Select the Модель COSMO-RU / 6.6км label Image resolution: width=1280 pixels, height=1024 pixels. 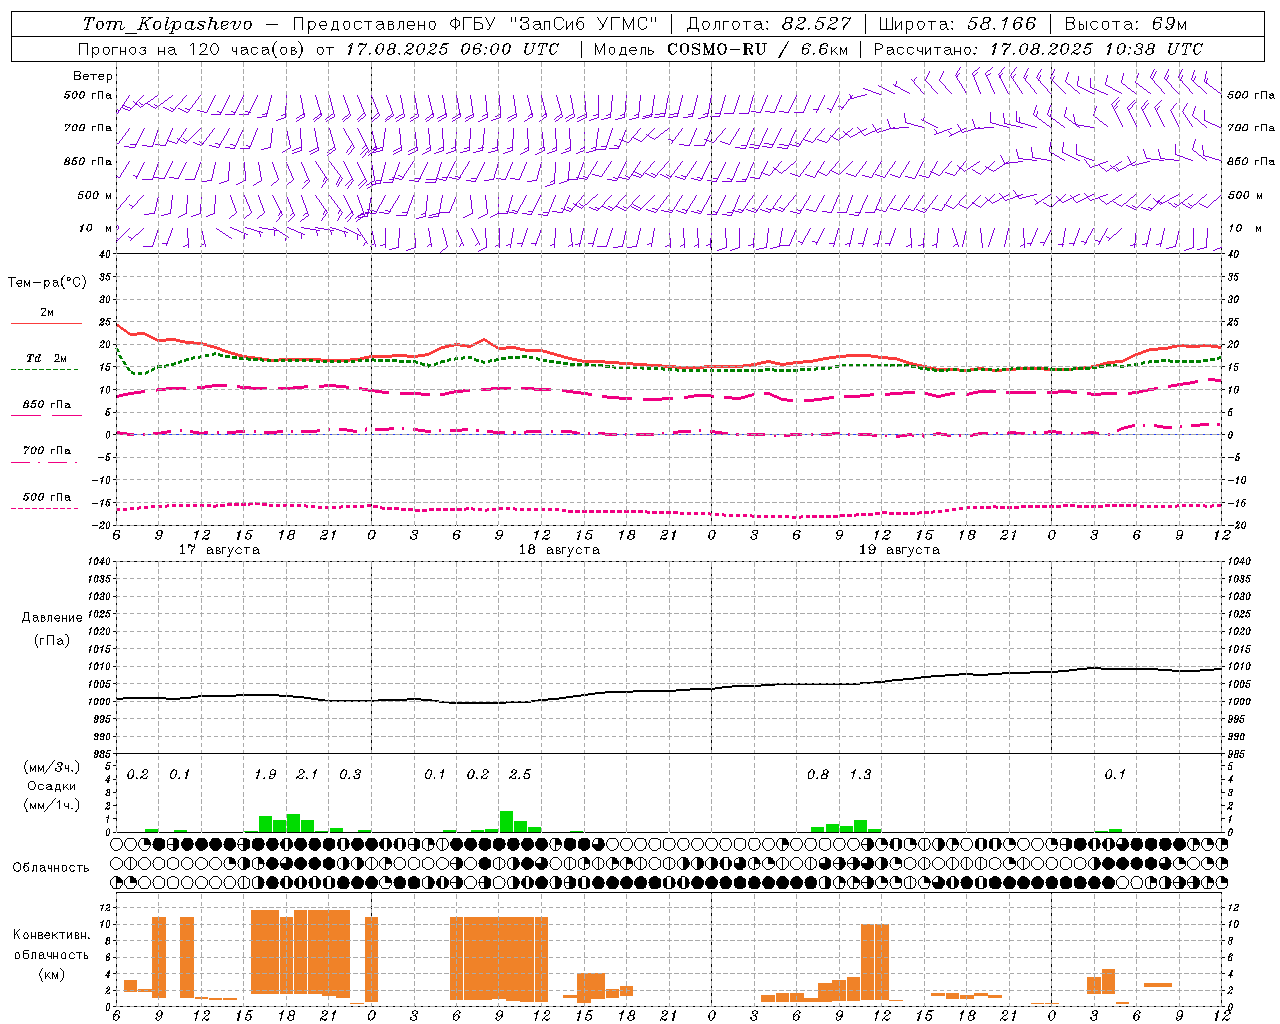721,48
